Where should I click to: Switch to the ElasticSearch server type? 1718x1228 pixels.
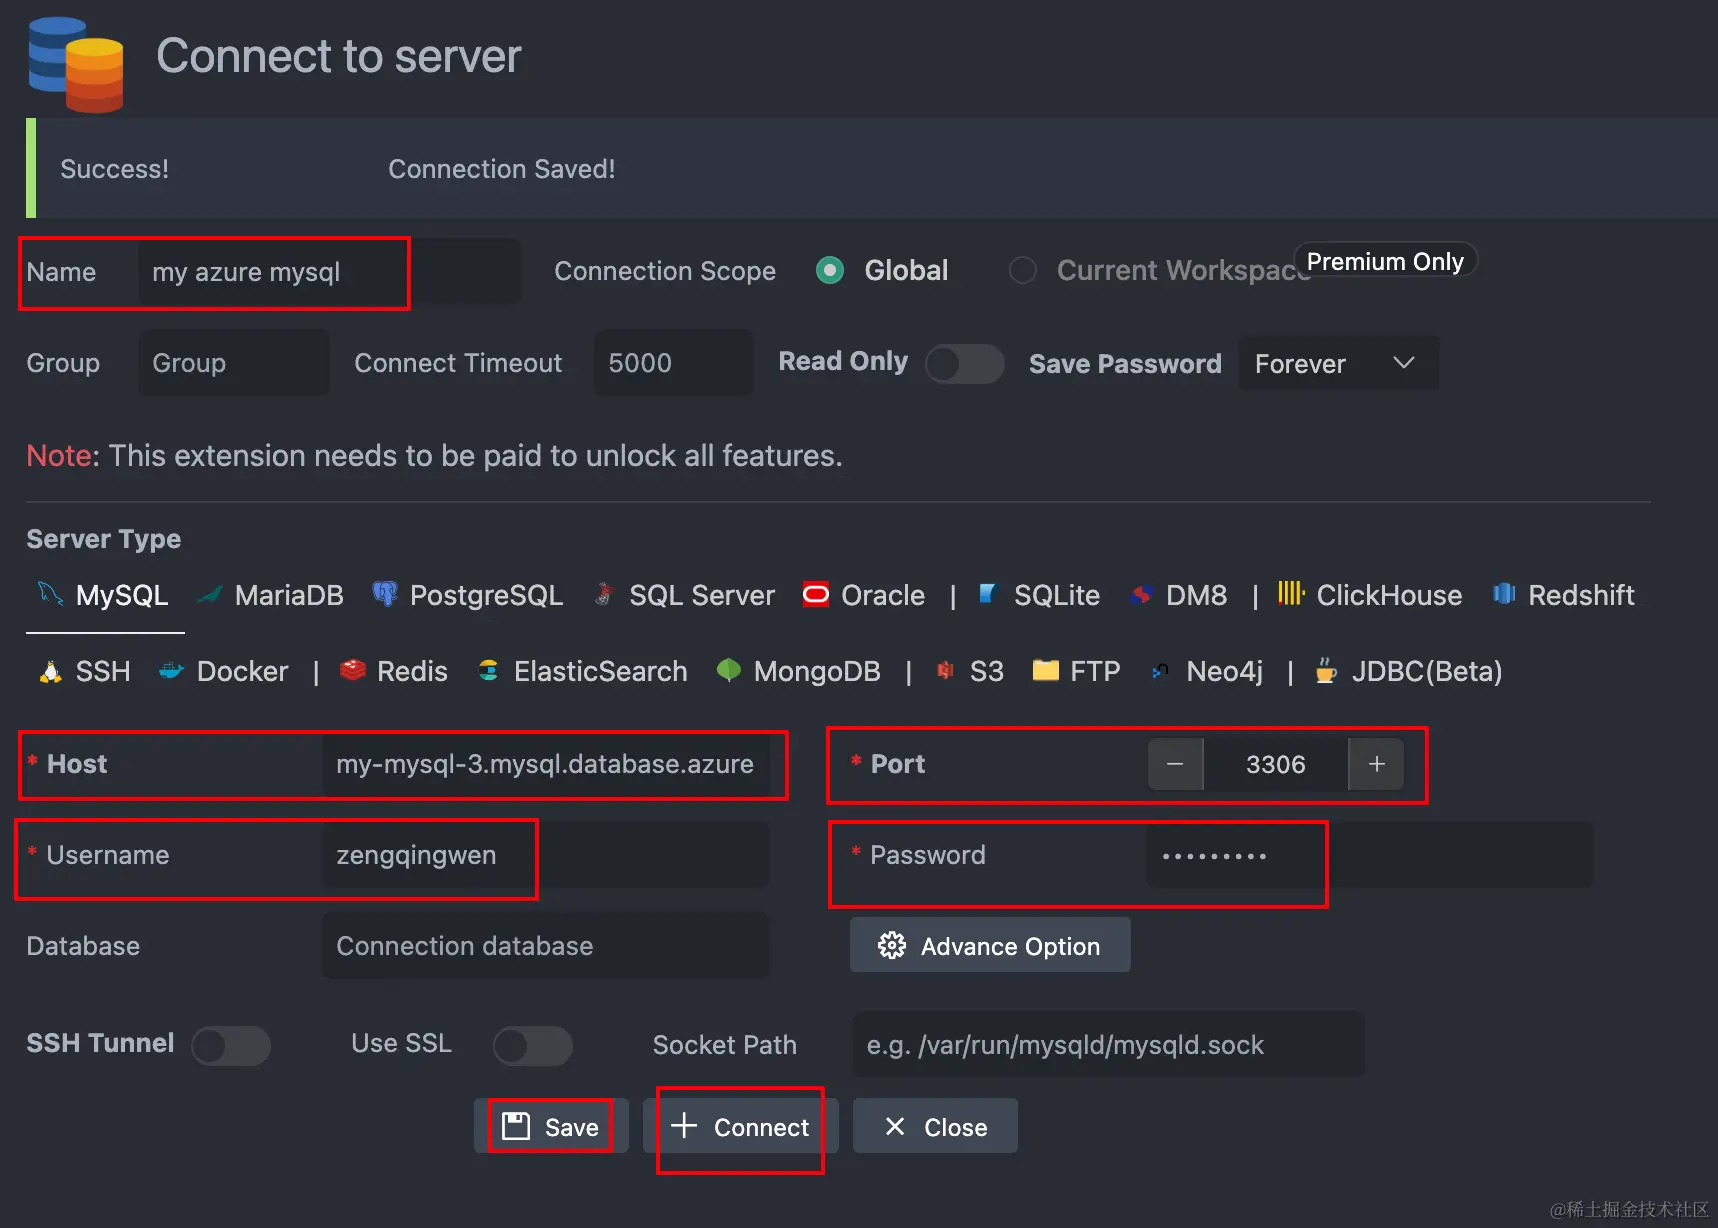click(x=582, y=671)
